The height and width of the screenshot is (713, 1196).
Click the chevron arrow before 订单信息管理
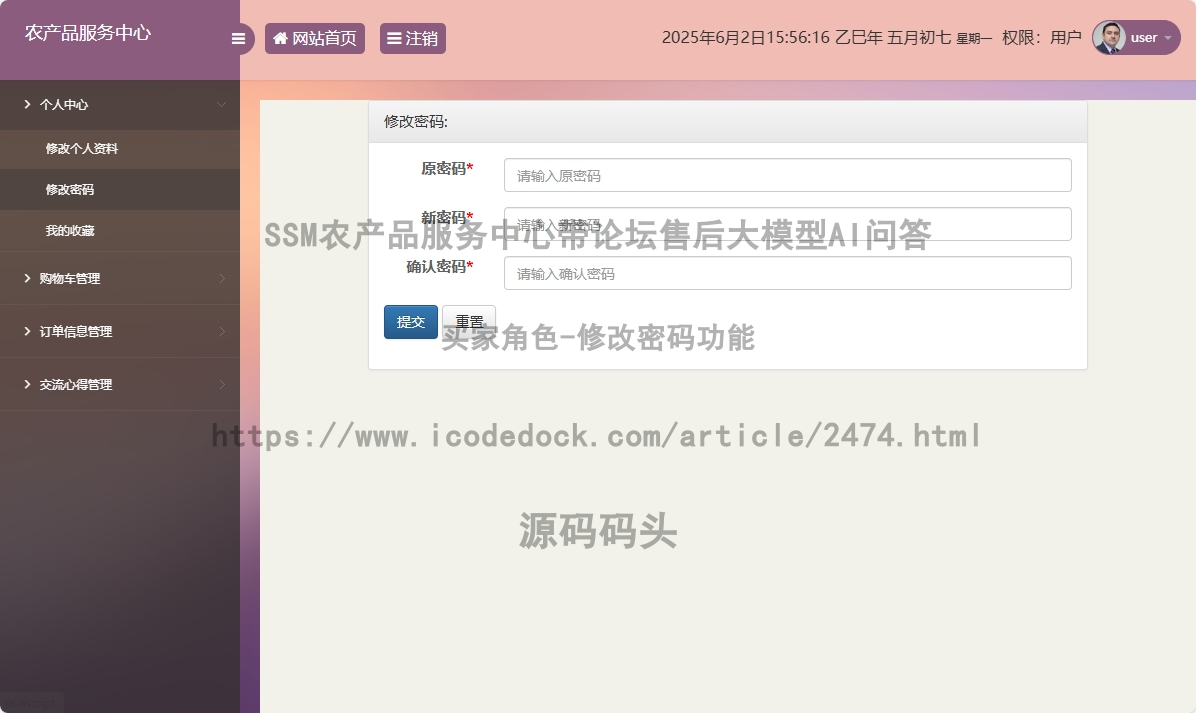pos(27,331)
